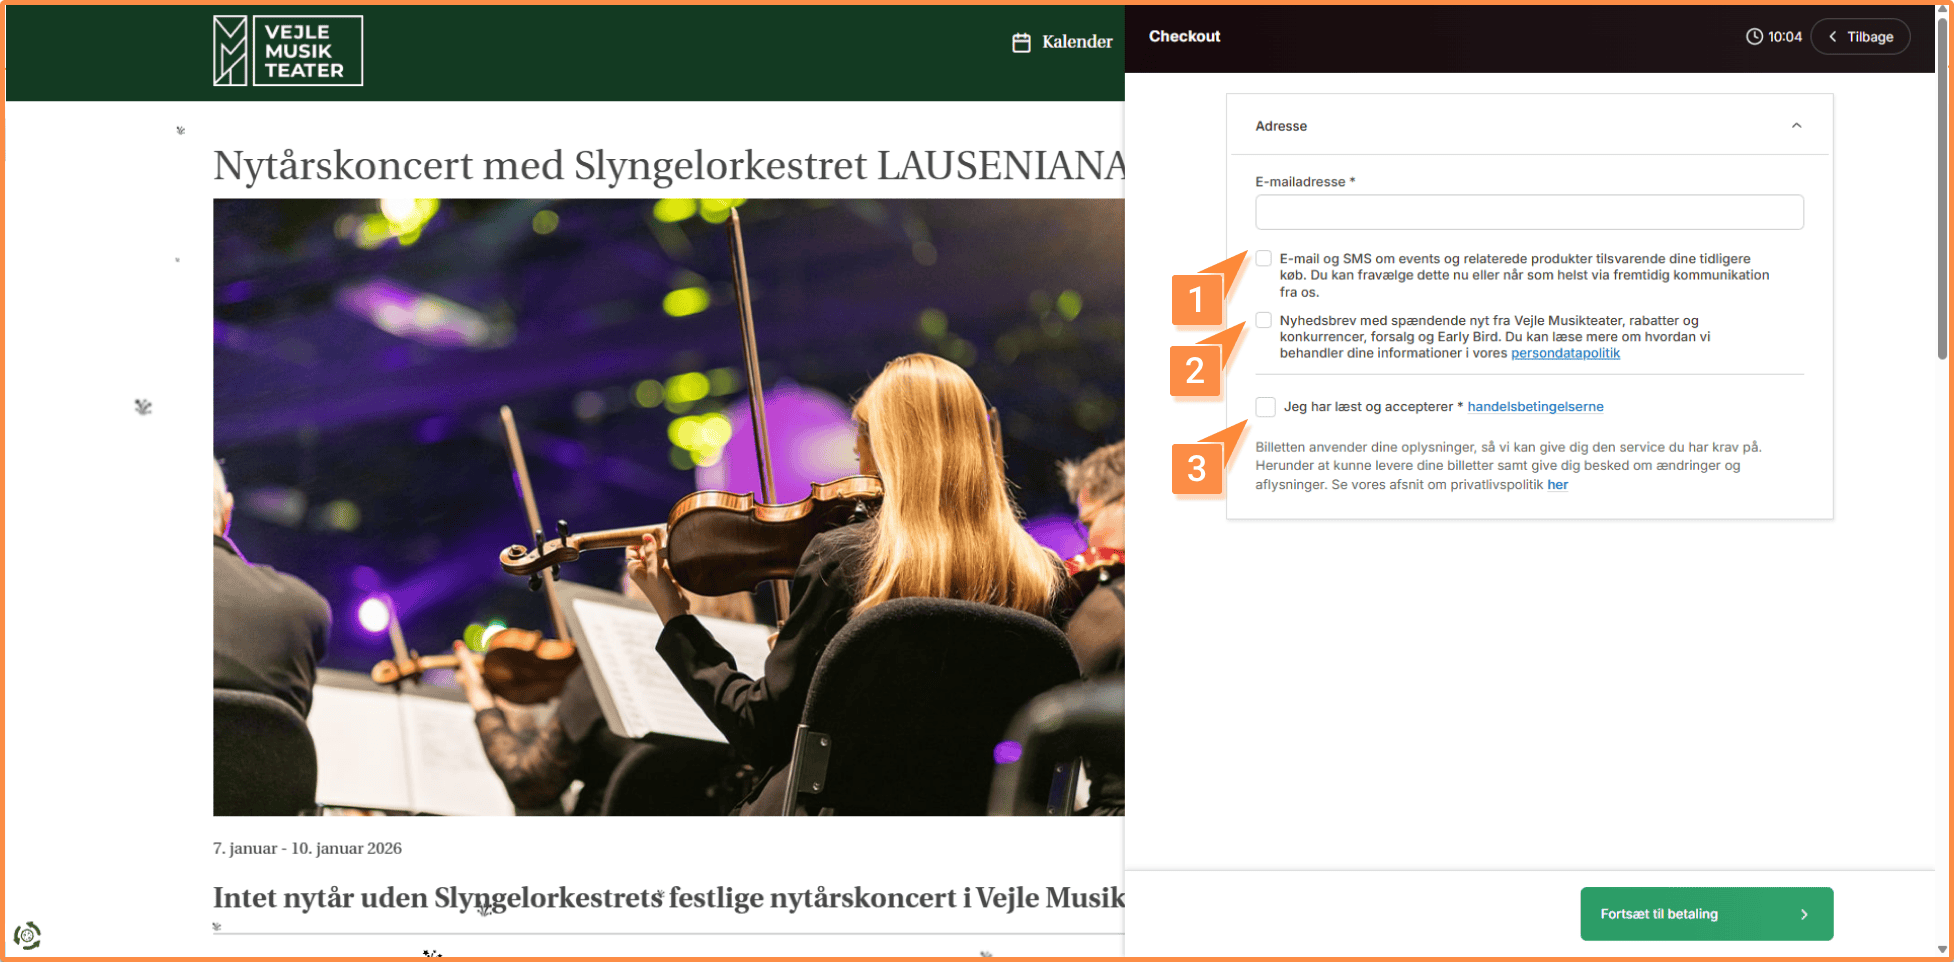Click the orange annotation marker 2

[x=1195, y=371]
